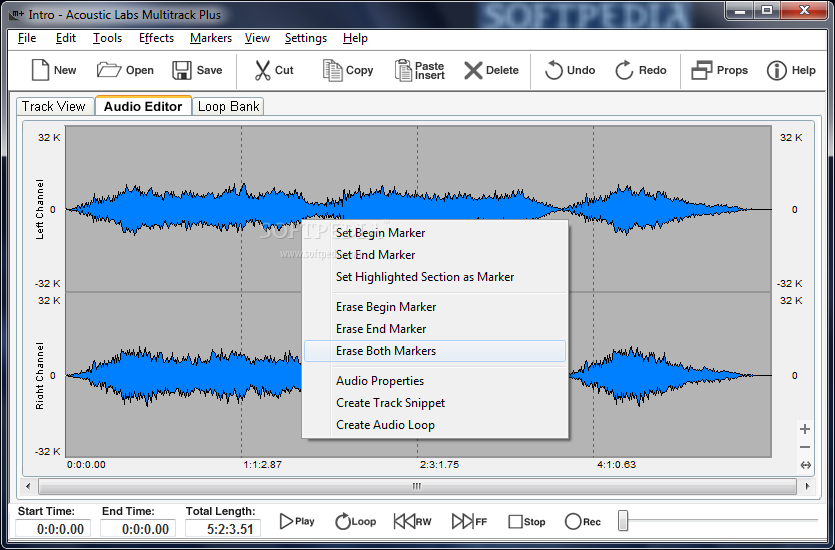This screenshot has height=550, width=835.
Task: Click the 0:0:0.00 timeline start label
Action: point(86,465)
